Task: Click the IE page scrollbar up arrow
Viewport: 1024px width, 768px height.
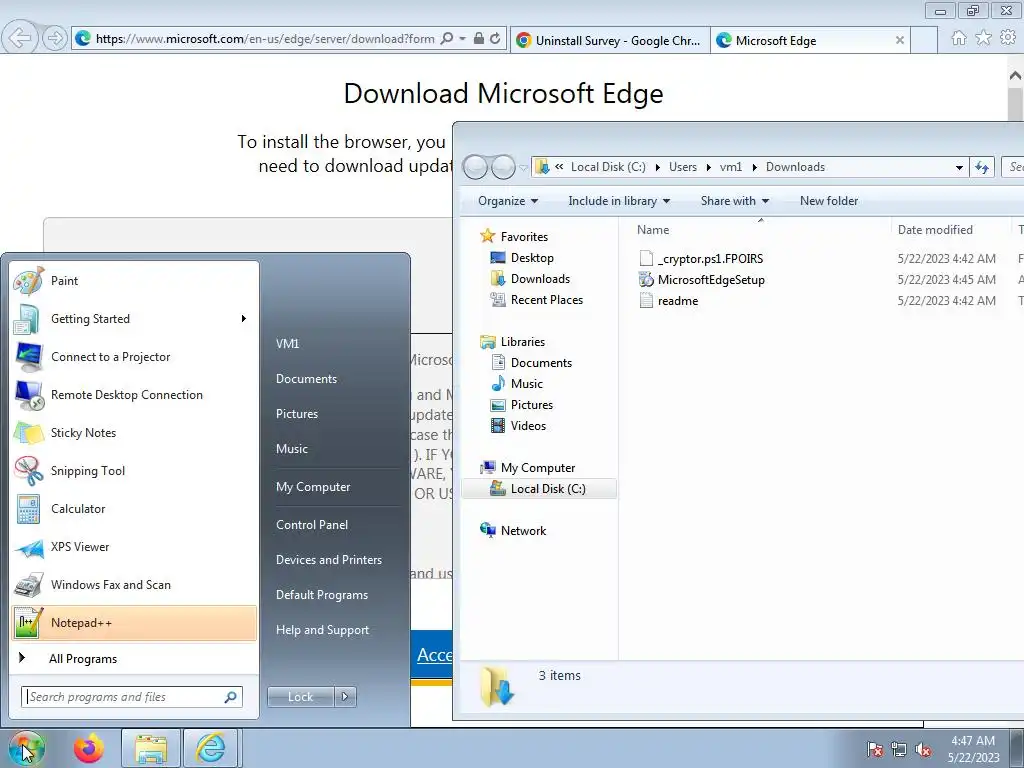Action: (1015, 76)
